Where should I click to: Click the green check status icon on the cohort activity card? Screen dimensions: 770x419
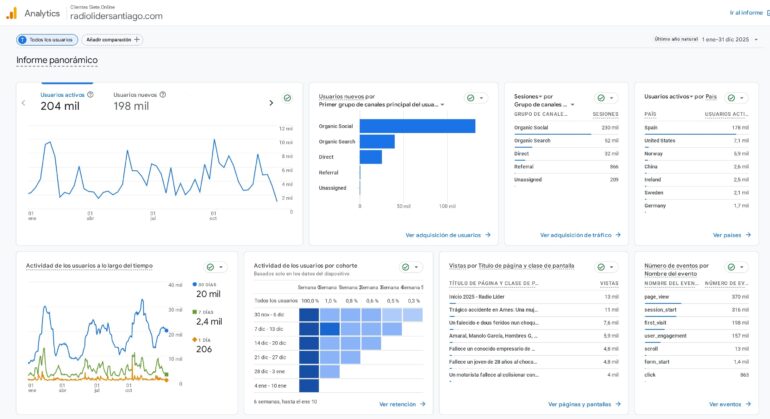(405, 267)
